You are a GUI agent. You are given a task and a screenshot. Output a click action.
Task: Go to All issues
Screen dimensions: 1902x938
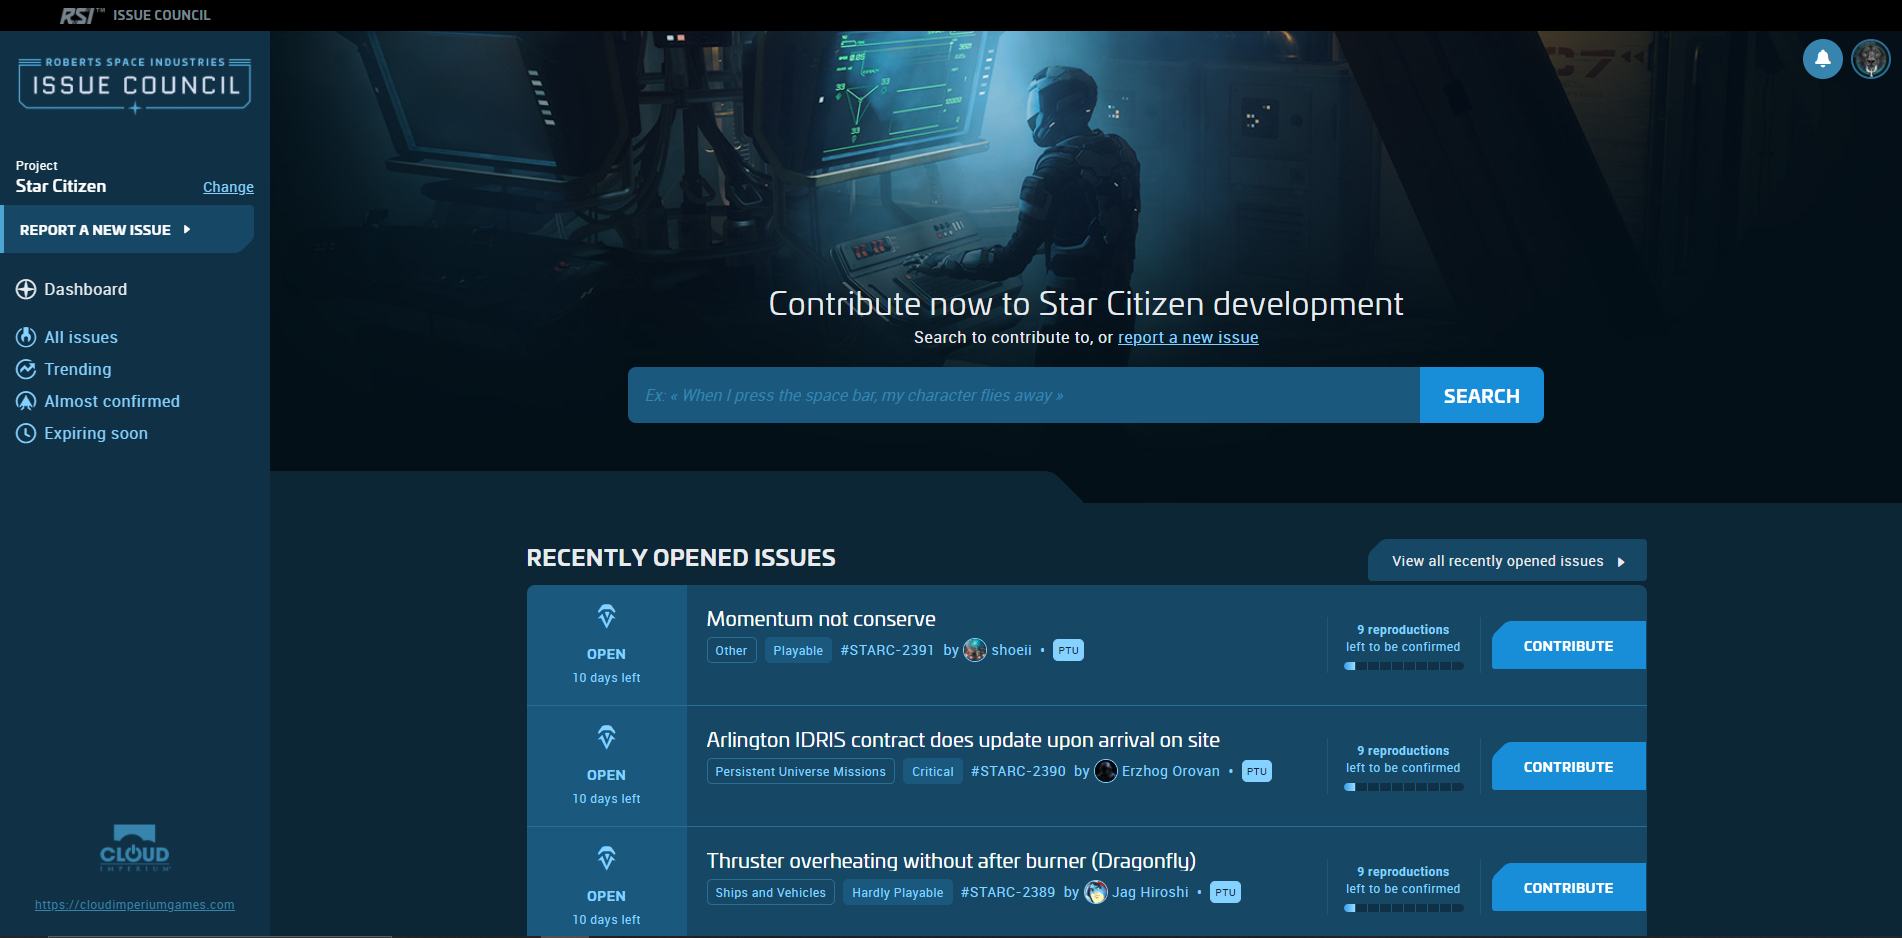click(81, 337)
